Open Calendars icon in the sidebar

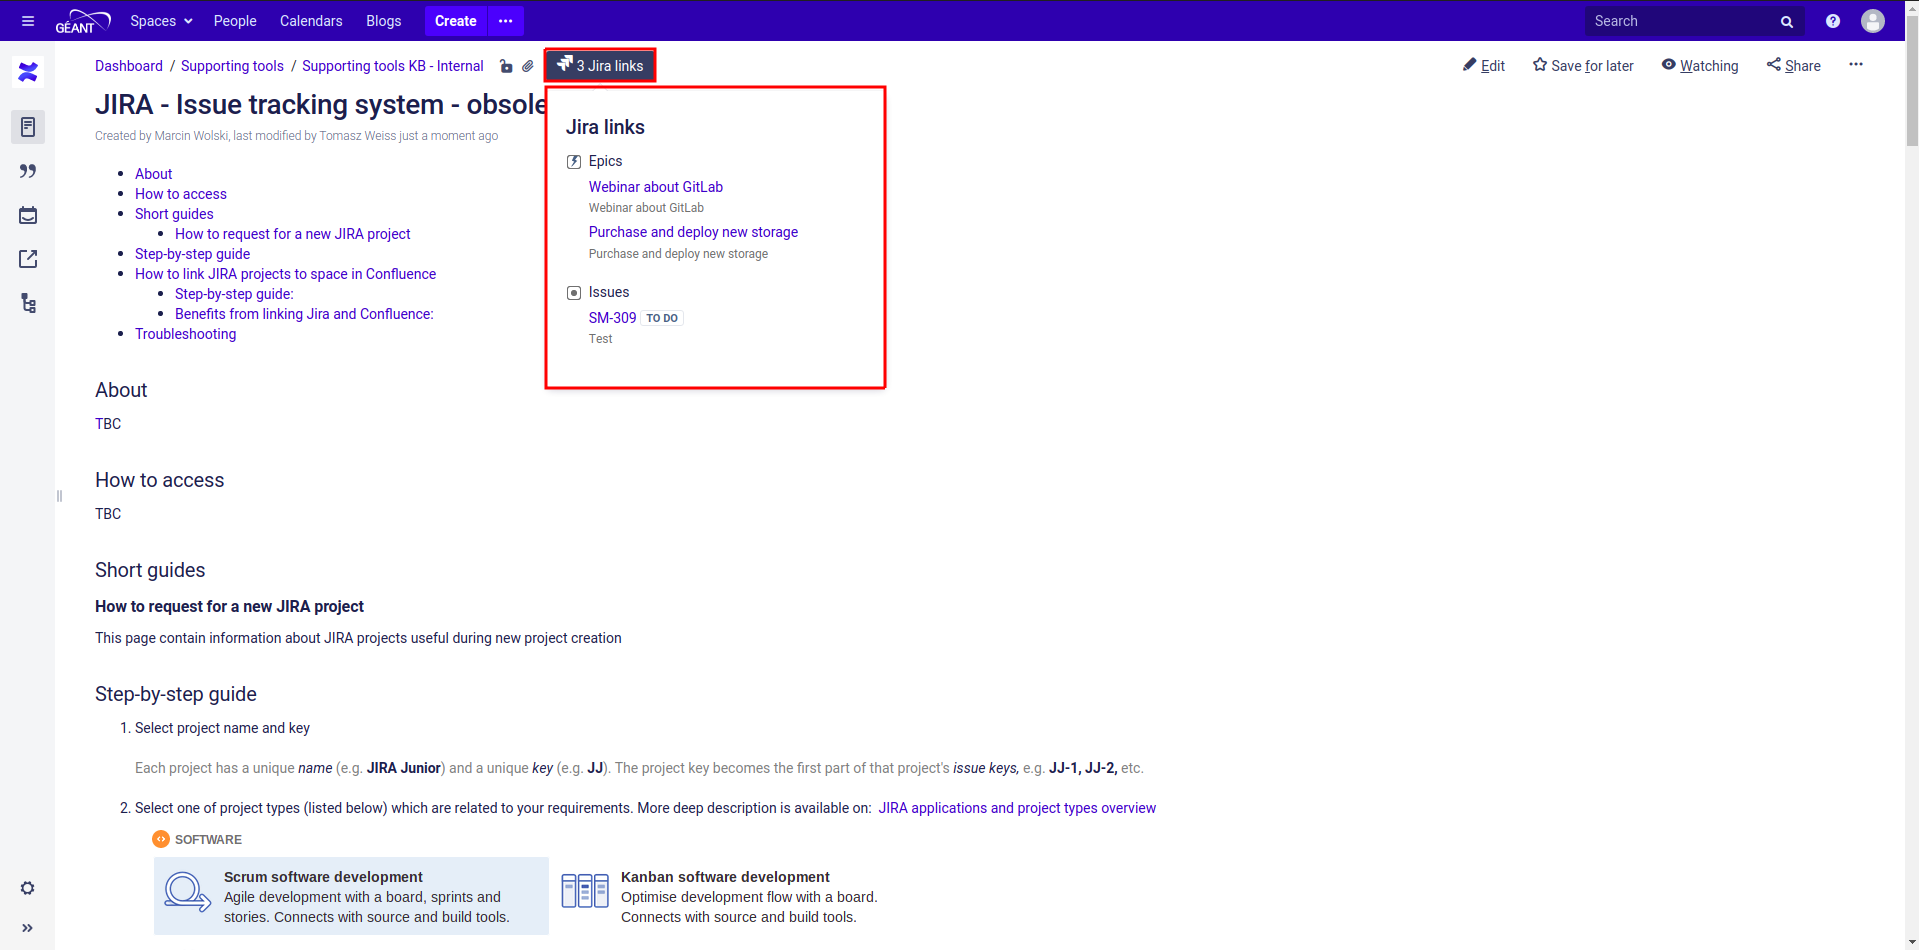(28, 215)
